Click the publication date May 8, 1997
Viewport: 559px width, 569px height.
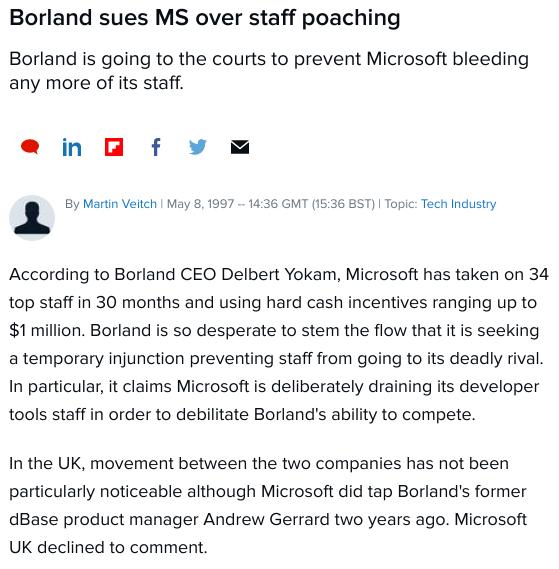pyautogui.click(x=200, y=204)
